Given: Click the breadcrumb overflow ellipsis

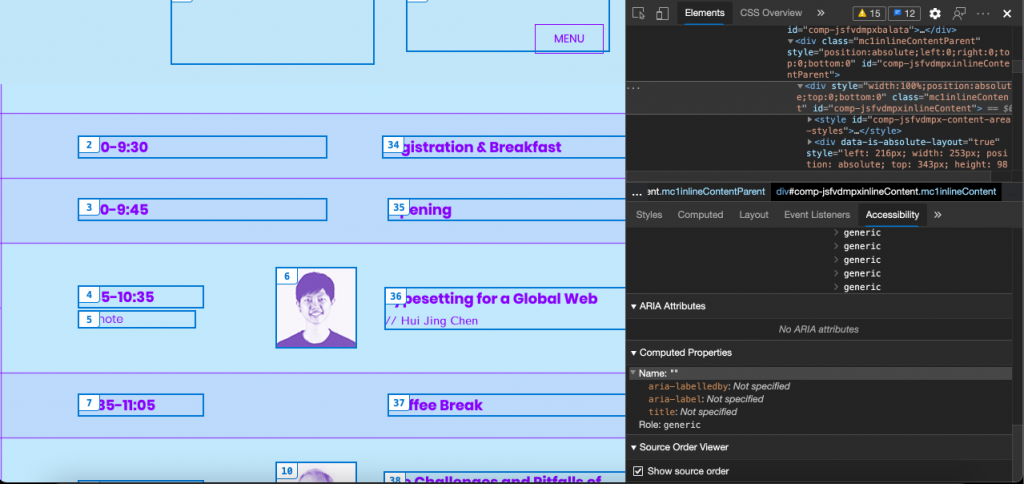Looking at the screenshot, I should [637, 192].
